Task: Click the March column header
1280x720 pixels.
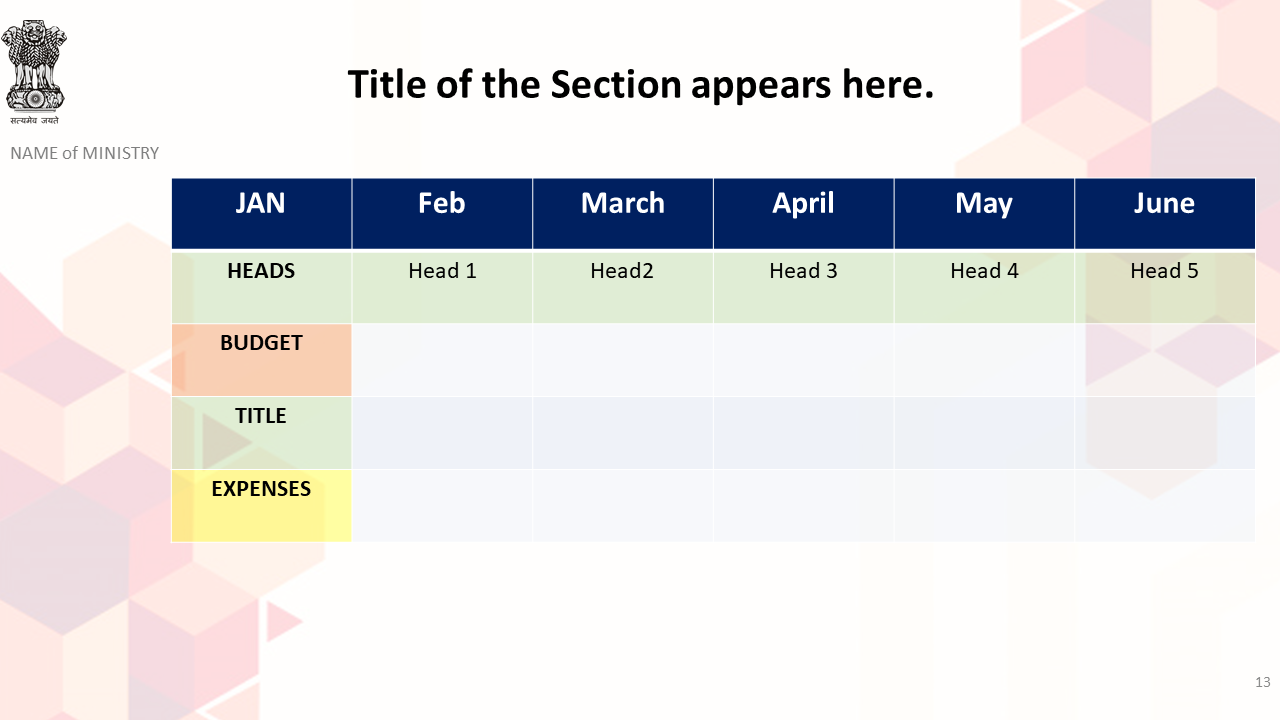Action: pyautogui.click(x=623, y=214)
